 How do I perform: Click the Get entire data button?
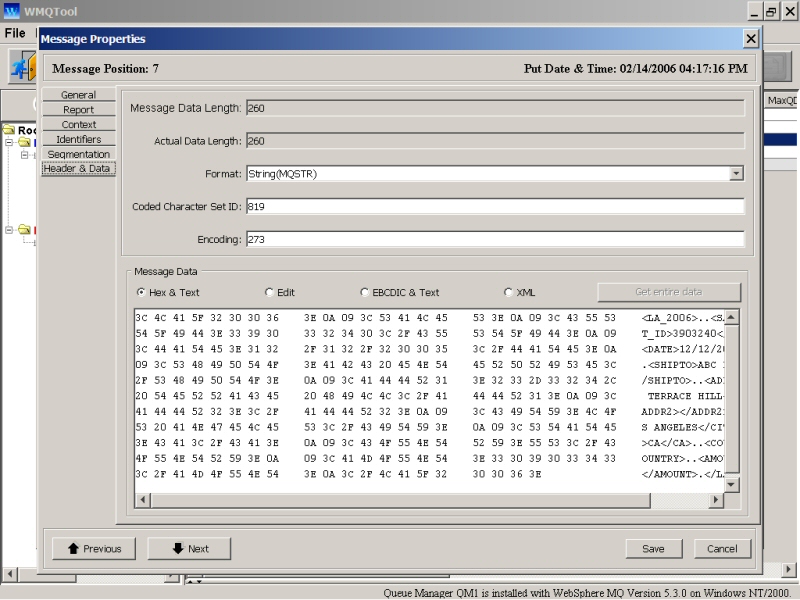click(x=669, y=292)
